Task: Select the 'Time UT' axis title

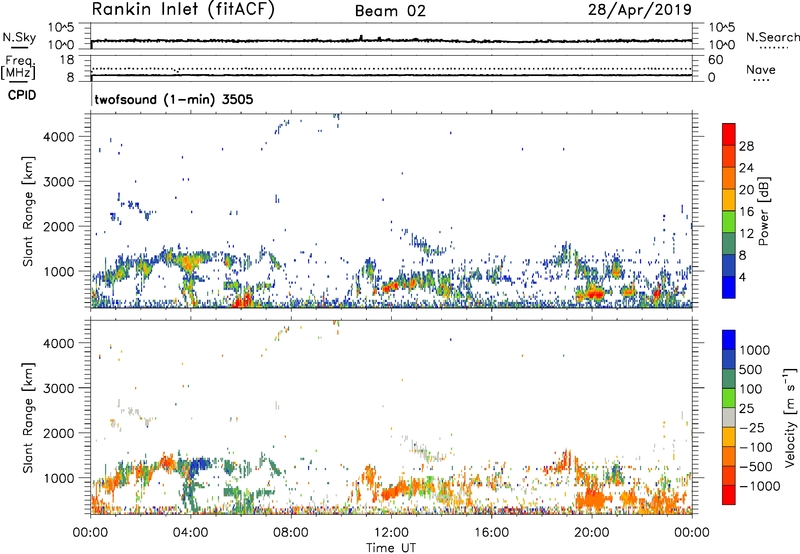Action: tap(391, 548)
